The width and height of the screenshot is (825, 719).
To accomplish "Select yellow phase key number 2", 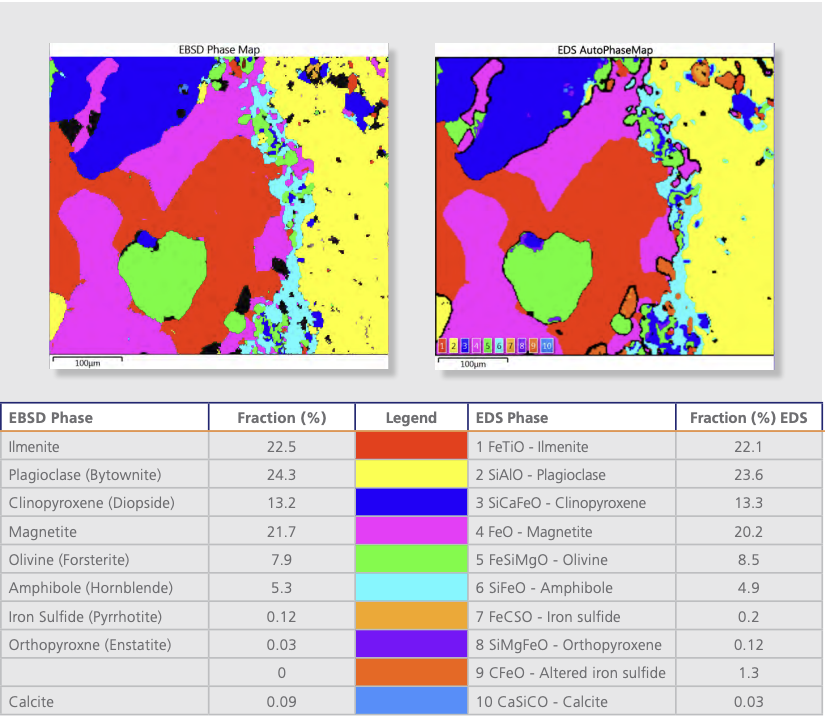I will pos(454,346).
